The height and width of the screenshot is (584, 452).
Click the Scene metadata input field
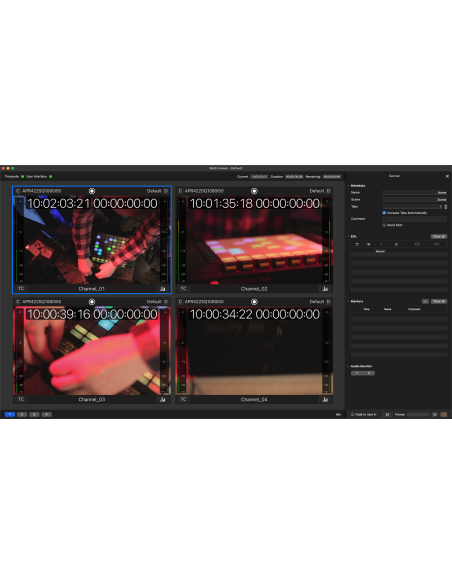click(x=415, y=200)
